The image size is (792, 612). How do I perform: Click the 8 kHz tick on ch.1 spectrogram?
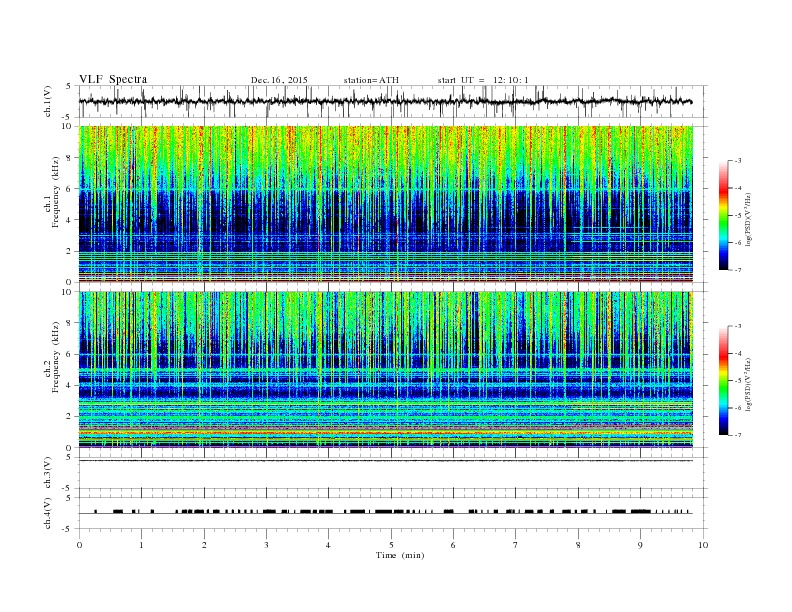[x=70, y=158]
